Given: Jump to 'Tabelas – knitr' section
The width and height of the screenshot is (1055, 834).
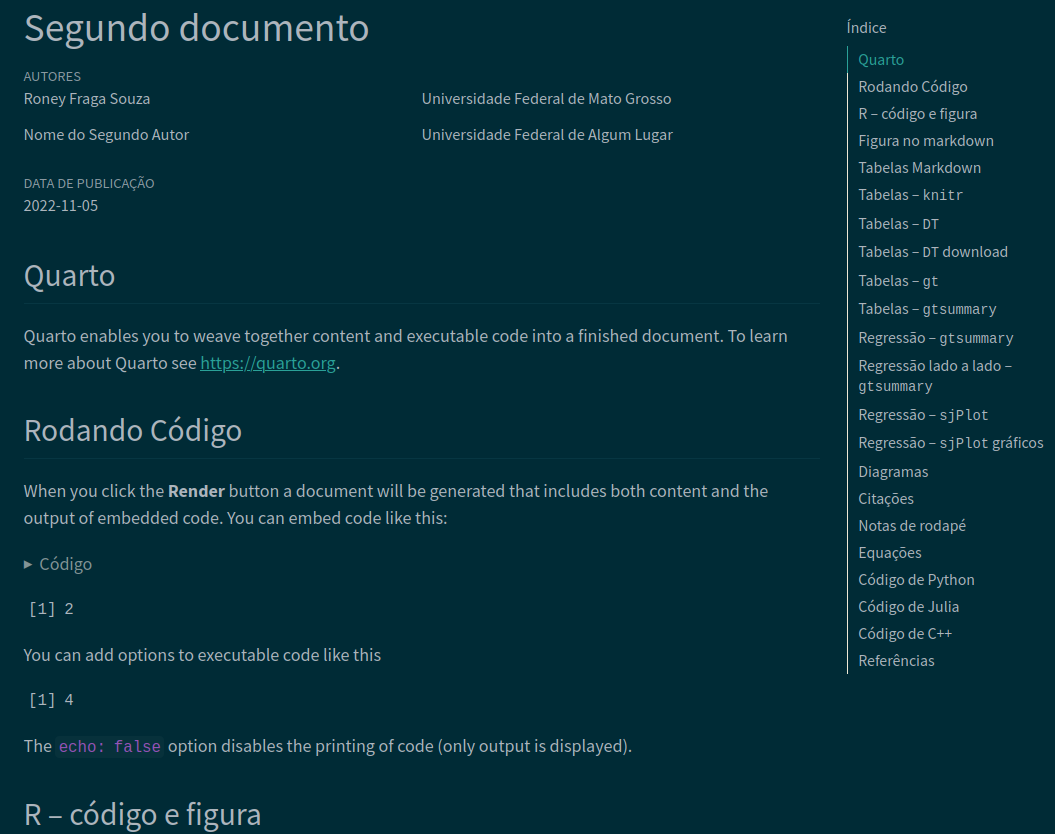Looking at the screenshot, I should point(910,195).
